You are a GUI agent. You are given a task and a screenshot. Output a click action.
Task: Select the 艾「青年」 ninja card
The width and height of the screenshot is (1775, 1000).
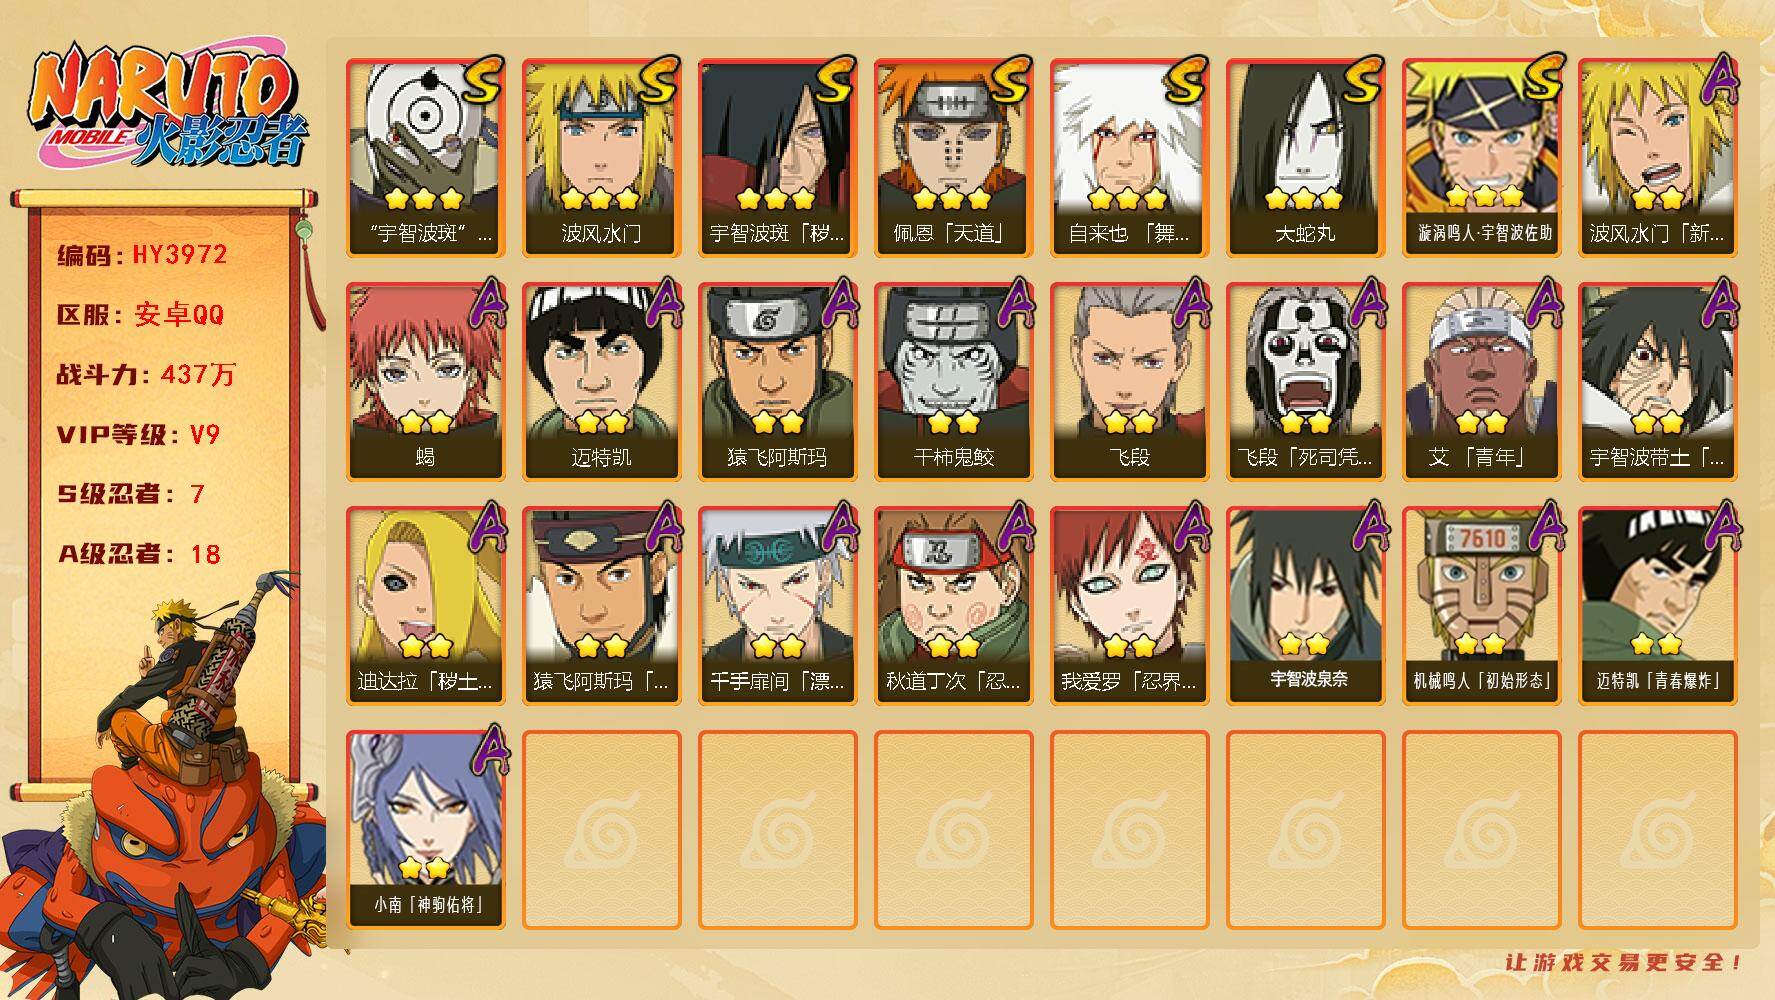pos(1481,382)
